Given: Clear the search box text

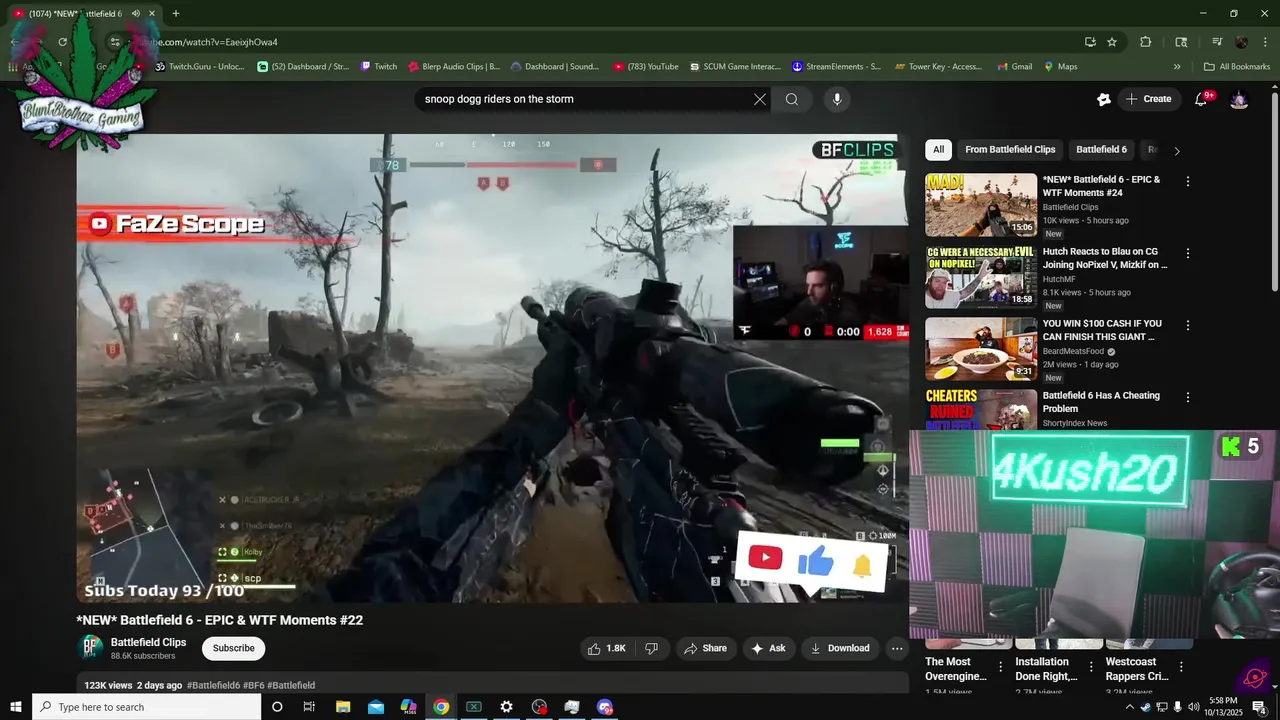Looking at the screenshot, I should (x=760, y=99).
